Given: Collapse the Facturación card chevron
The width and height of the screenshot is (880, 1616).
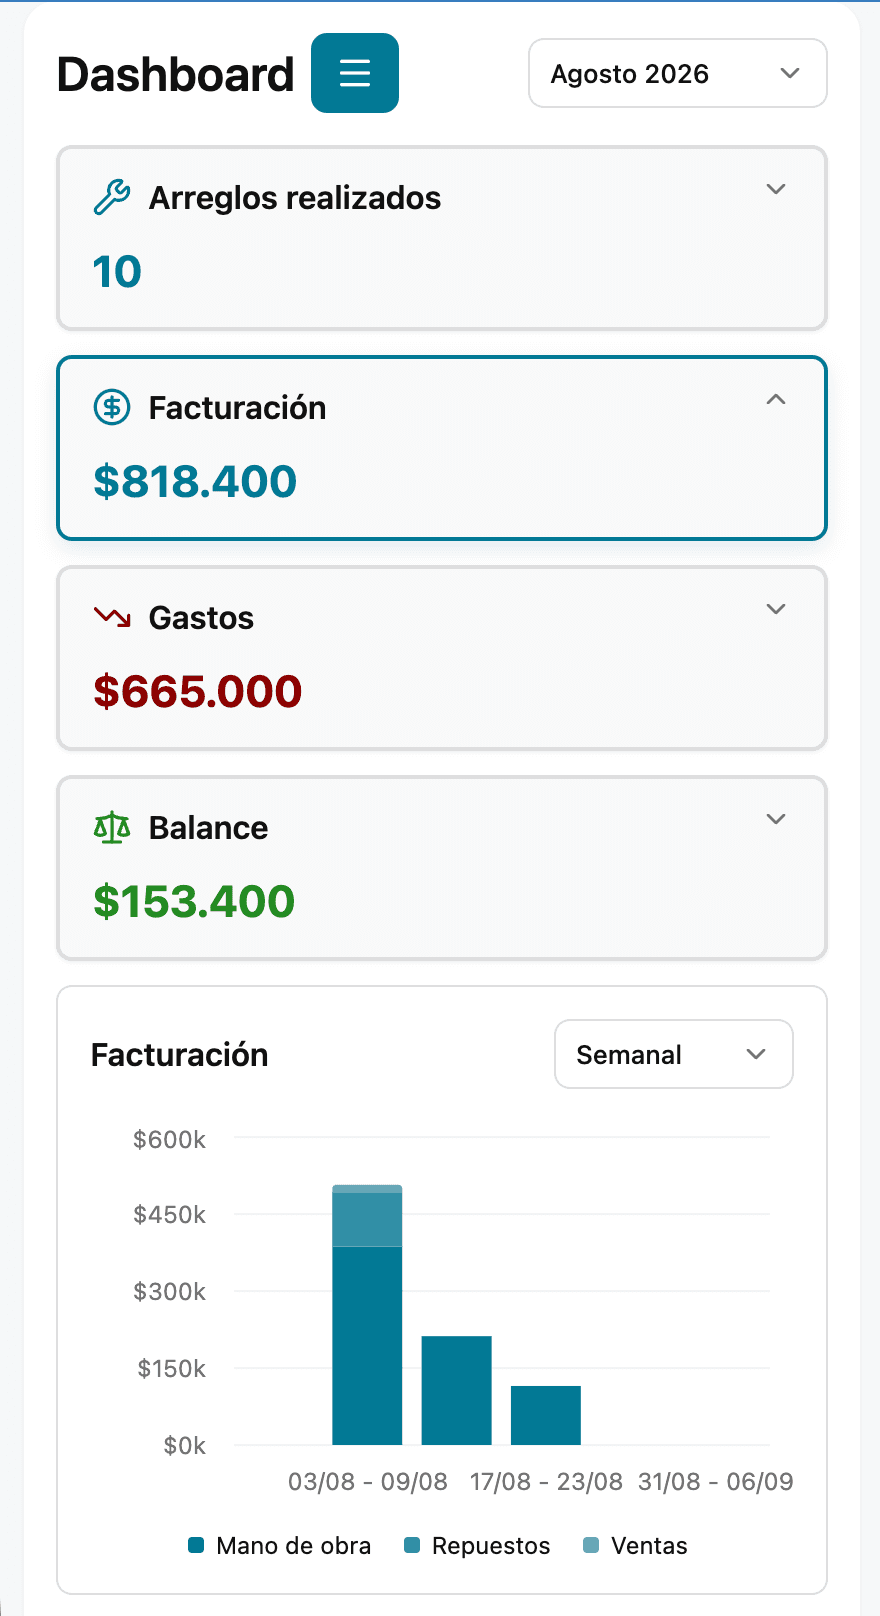Looking at the screenshot, I should click(x=776, y=399).
